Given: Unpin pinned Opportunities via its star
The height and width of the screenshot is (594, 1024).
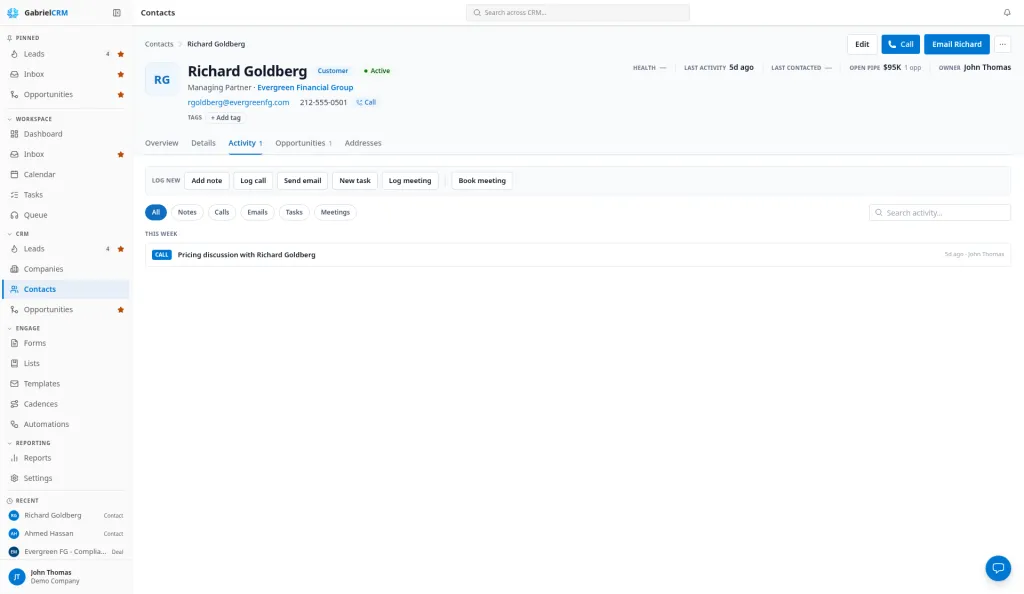Looking at the screenshot, I should pos(121,95).
